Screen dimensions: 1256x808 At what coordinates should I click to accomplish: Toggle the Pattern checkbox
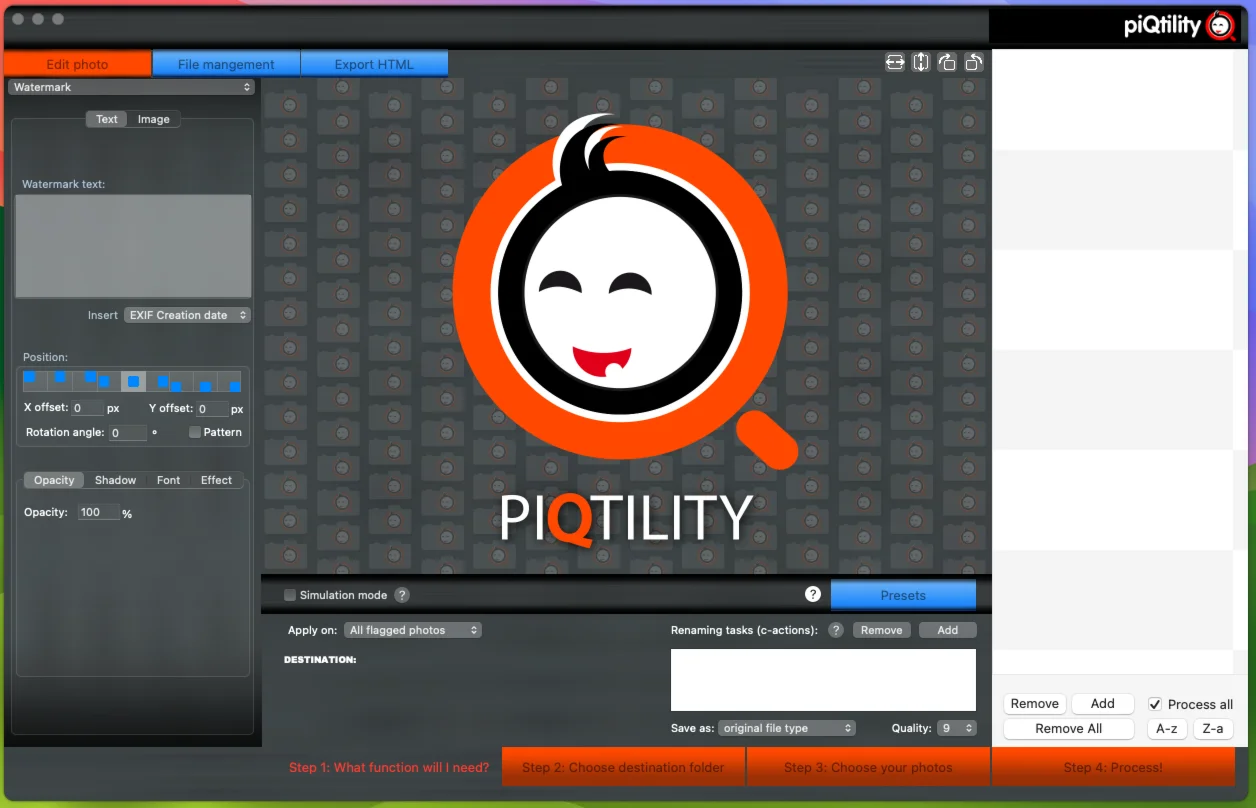tap(195, 432)
